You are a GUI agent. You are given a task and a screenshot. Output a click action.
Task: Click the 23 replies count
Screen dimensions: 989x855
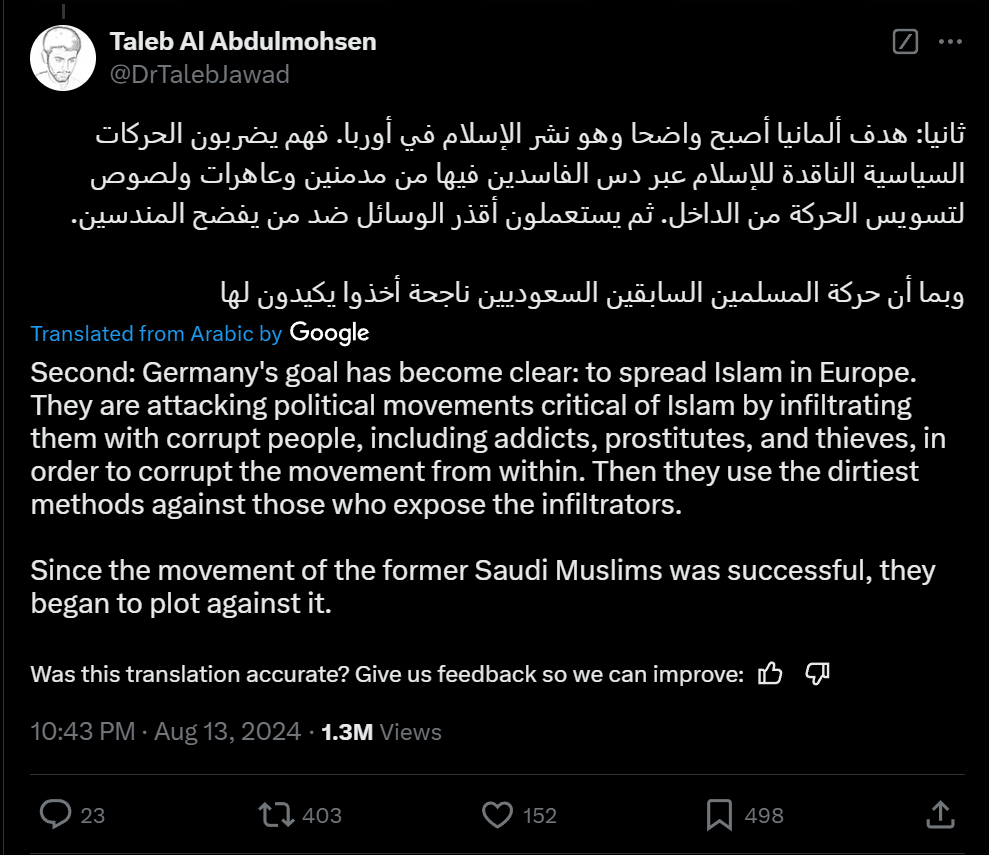click(x=92, y=816)
